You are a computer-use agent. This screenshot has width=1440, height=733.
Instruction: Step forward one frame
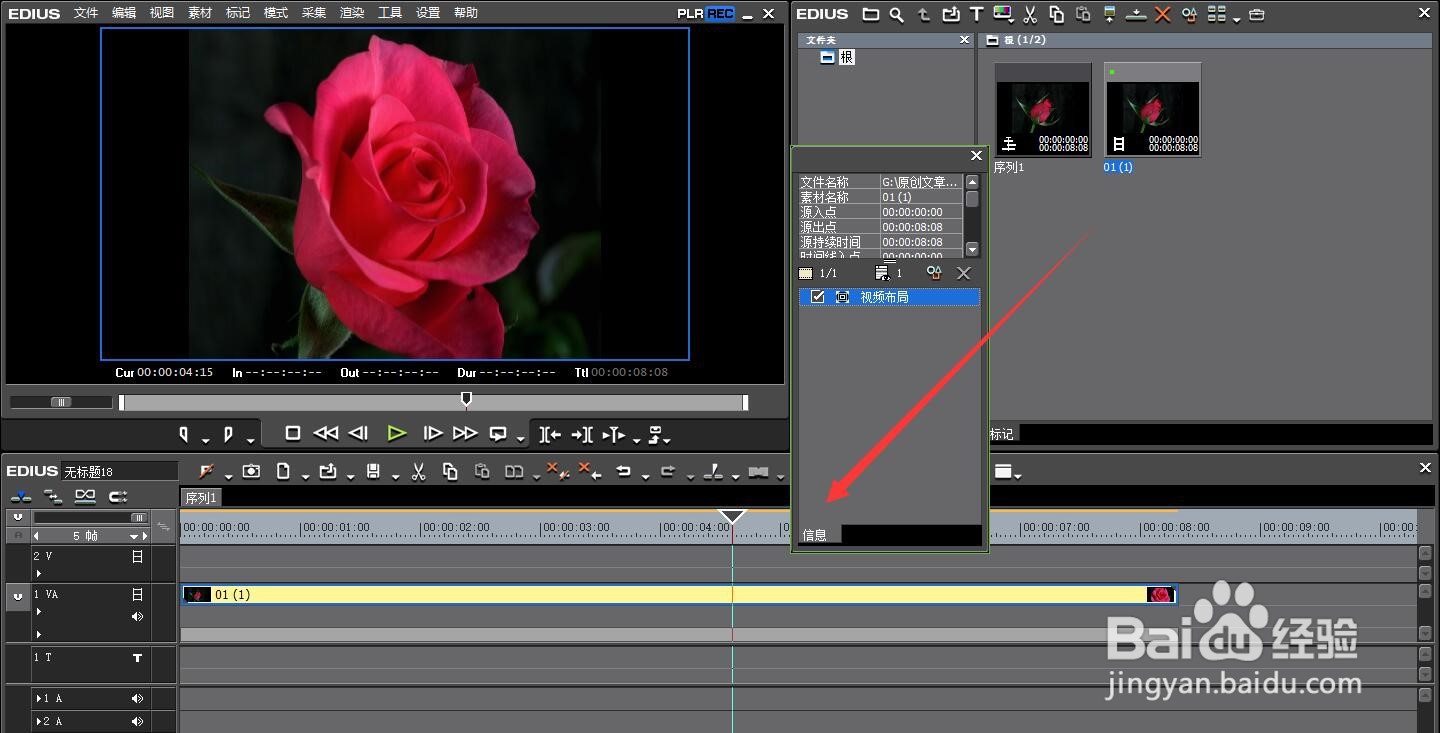[x=433, y=433]
